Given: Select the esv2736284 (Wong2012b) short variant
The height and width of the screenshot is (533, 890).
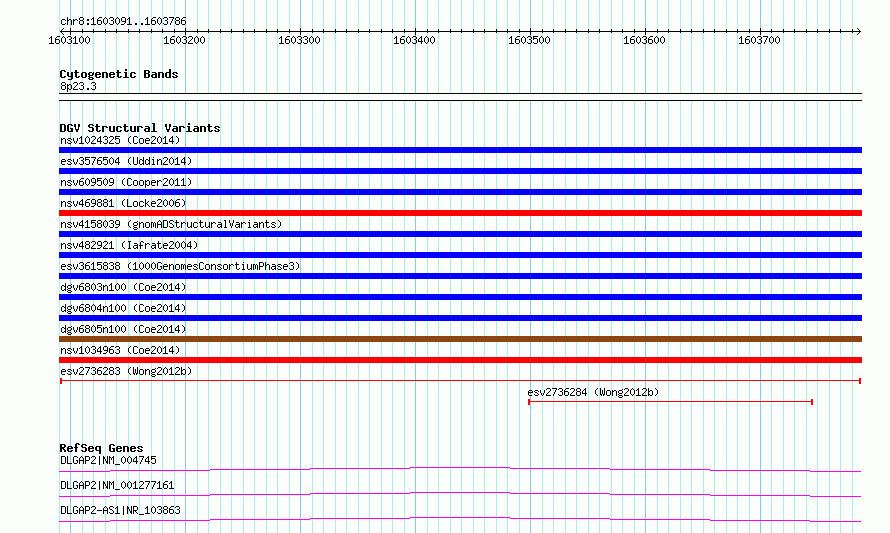Looking at the screenshot, I should pos(670,402).
